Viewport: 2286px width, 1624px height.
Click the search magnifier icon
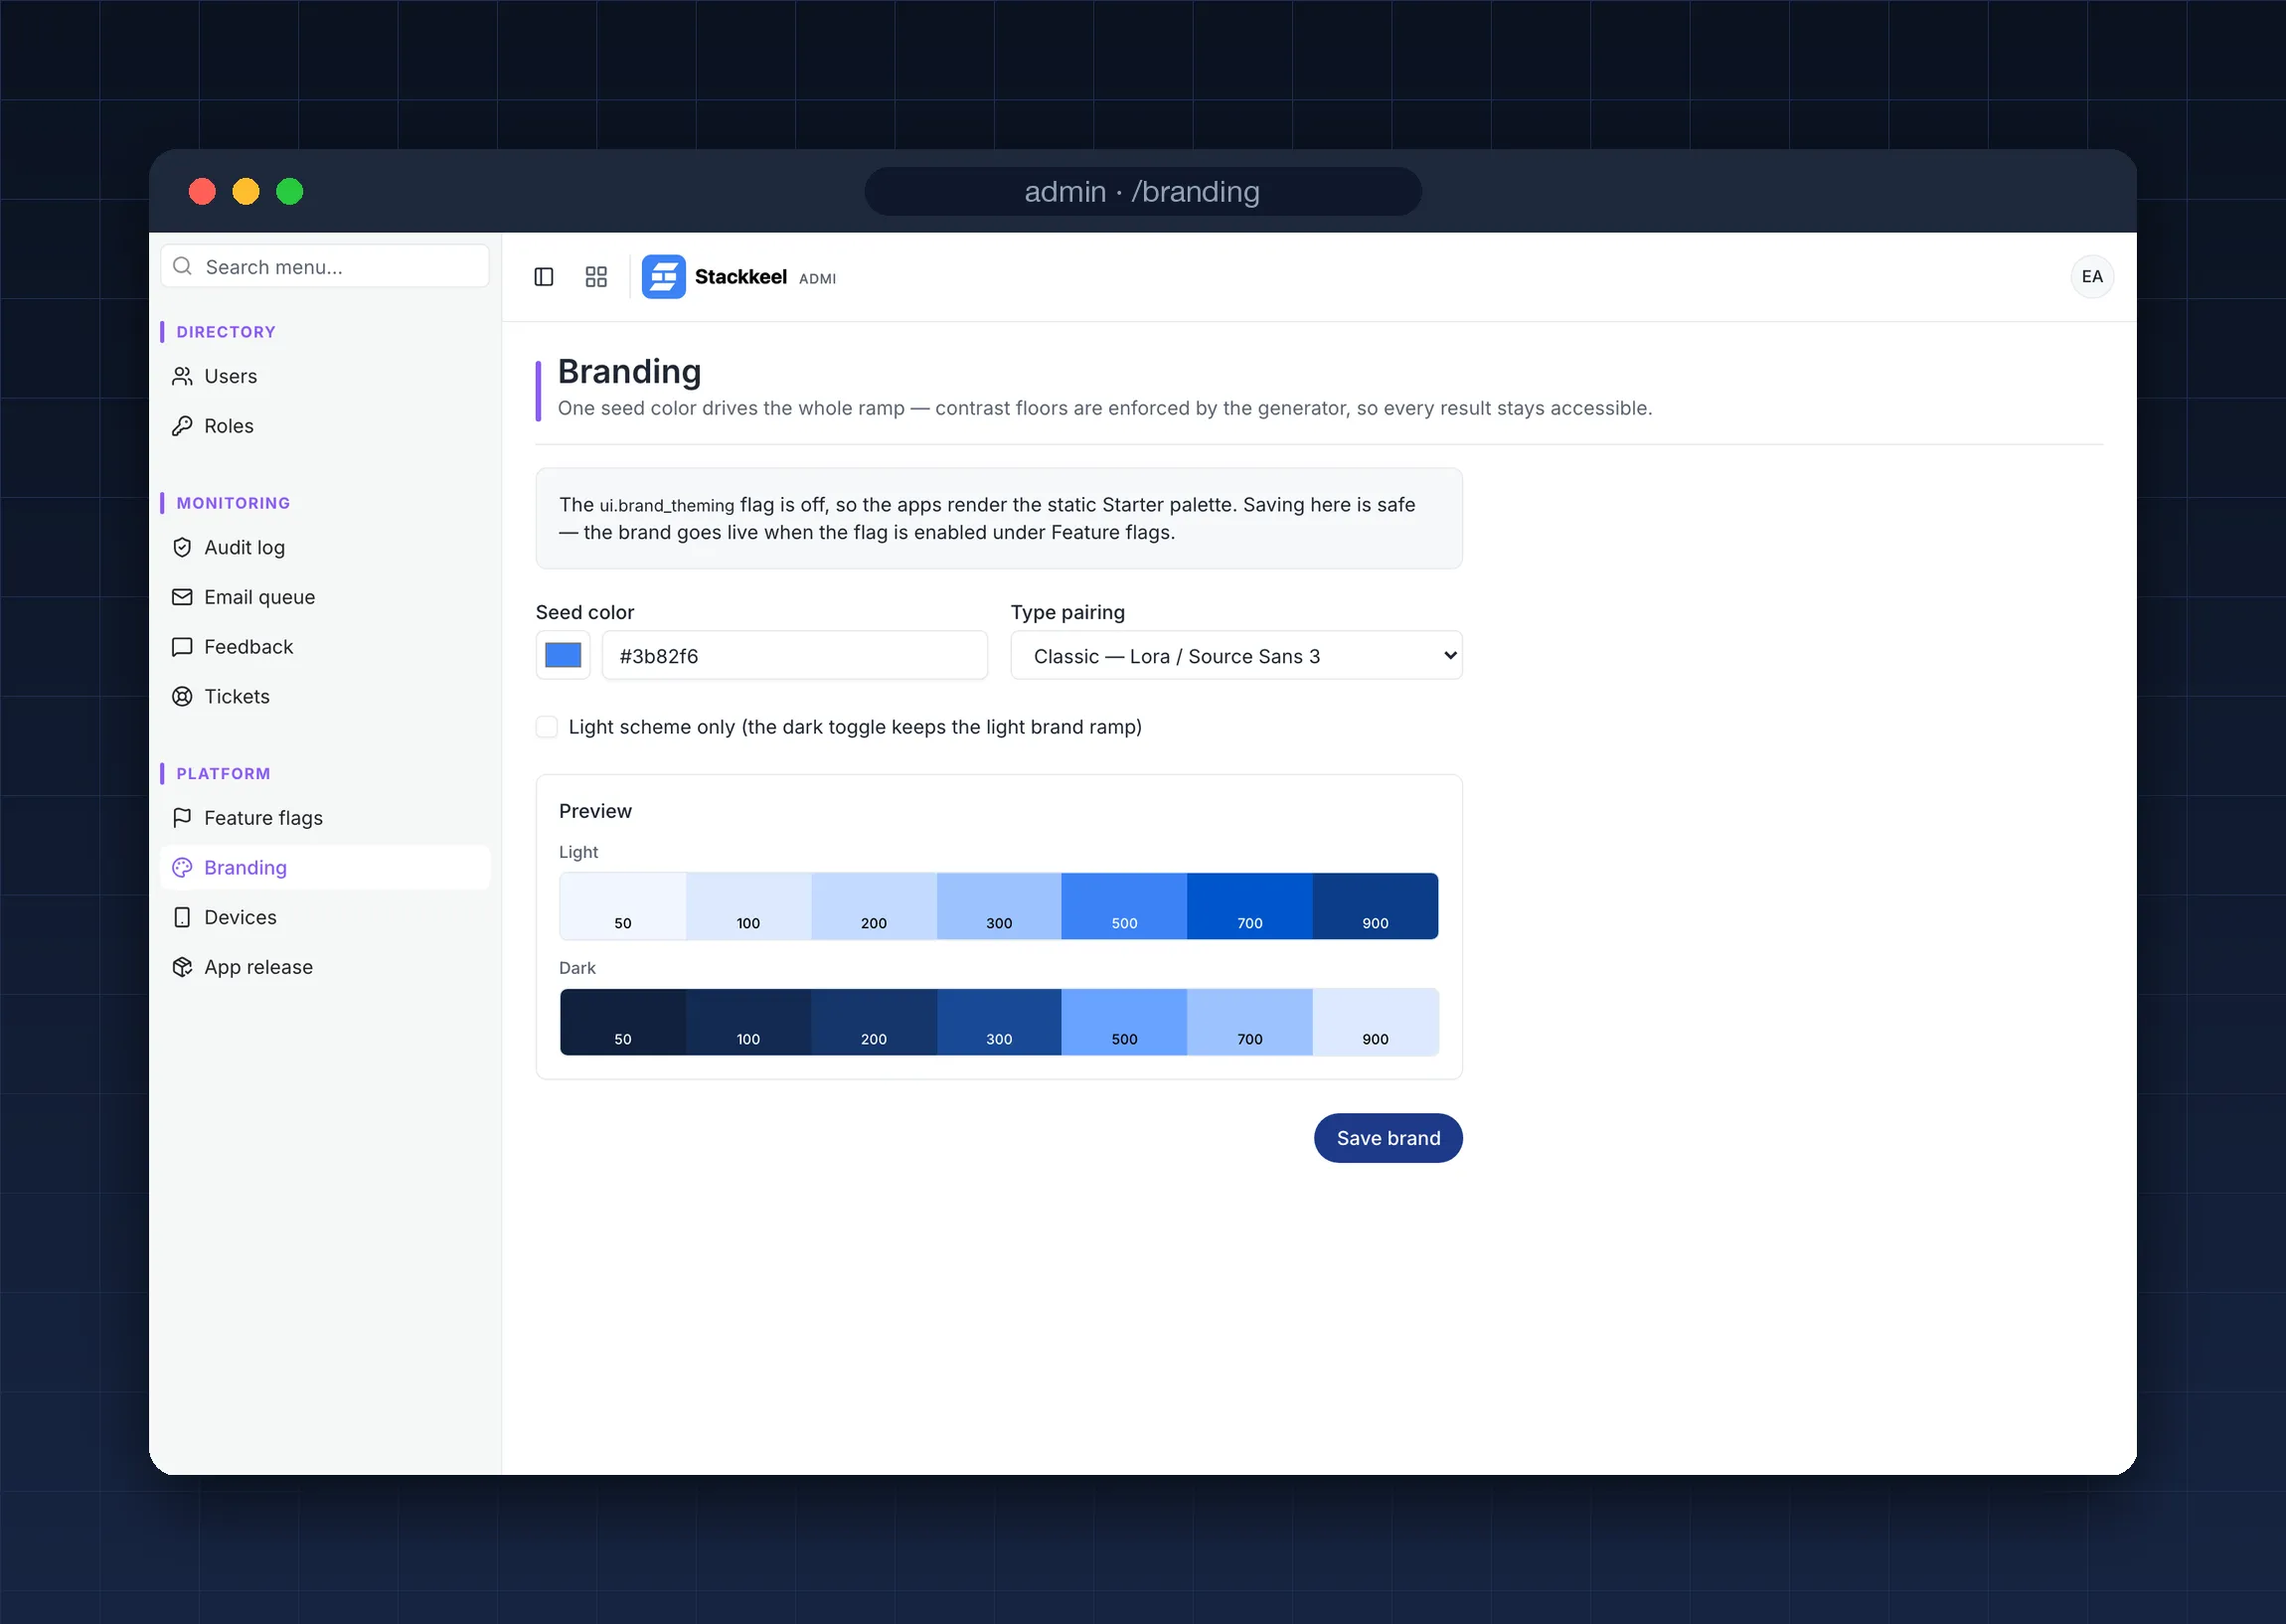click(x=182, y=266)
